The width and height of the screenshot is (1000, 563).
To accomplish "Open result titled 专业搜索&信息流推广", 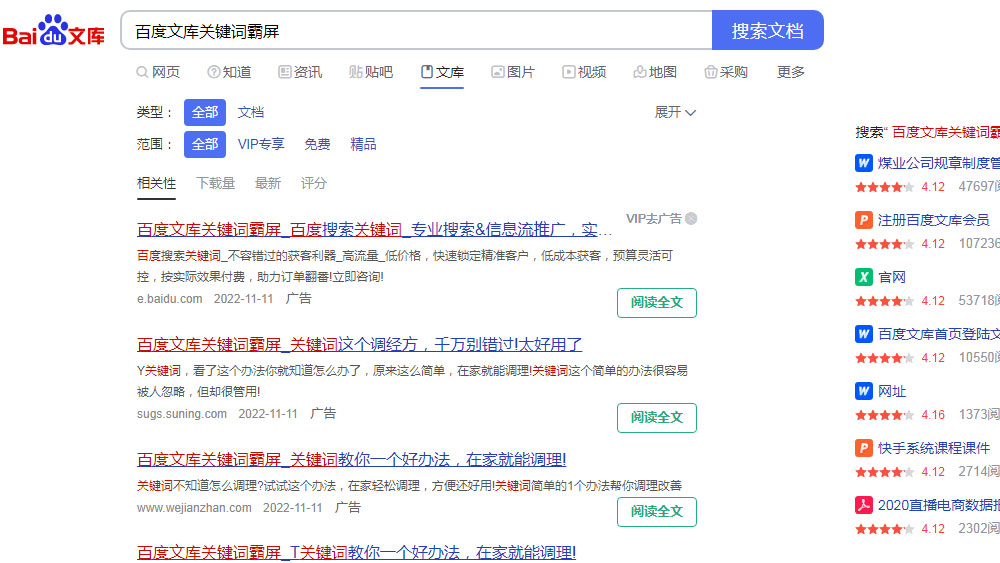I will pyautogui.click(x=374, y=230).
